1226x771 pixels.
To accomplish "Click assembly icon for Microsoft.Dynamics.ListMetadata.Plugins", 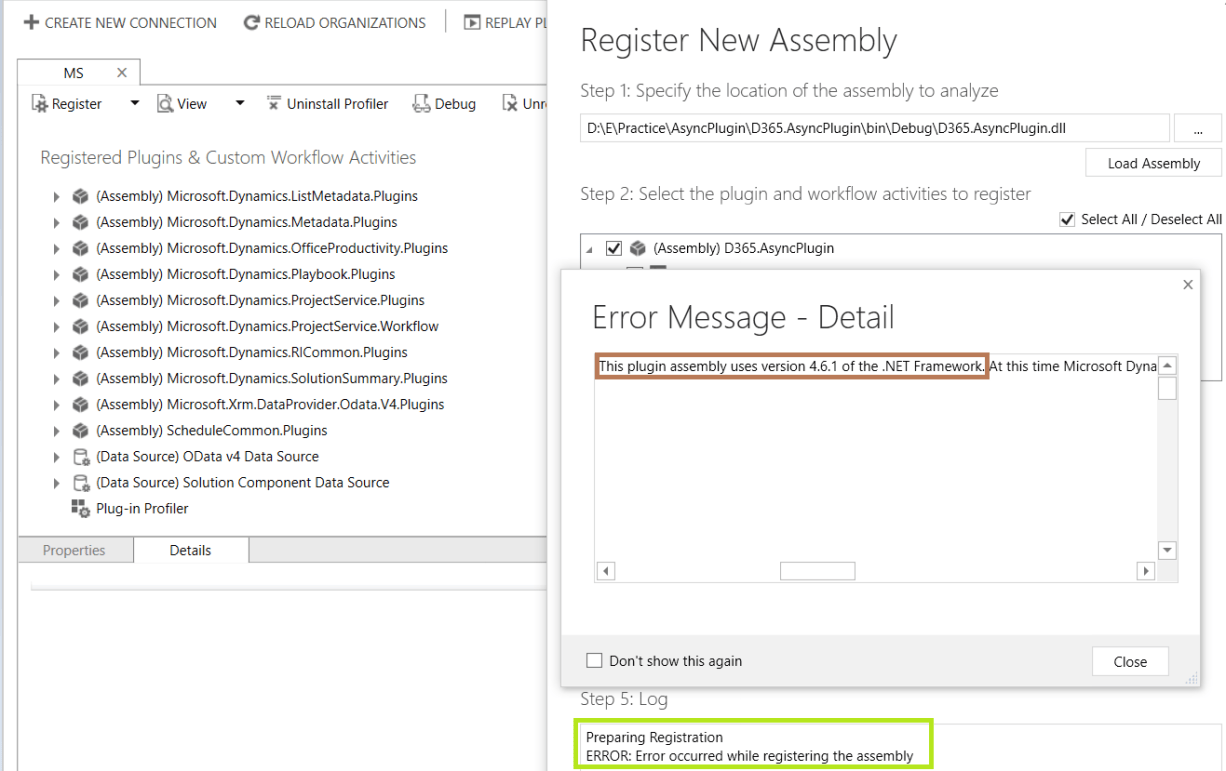I will (81, 196).
